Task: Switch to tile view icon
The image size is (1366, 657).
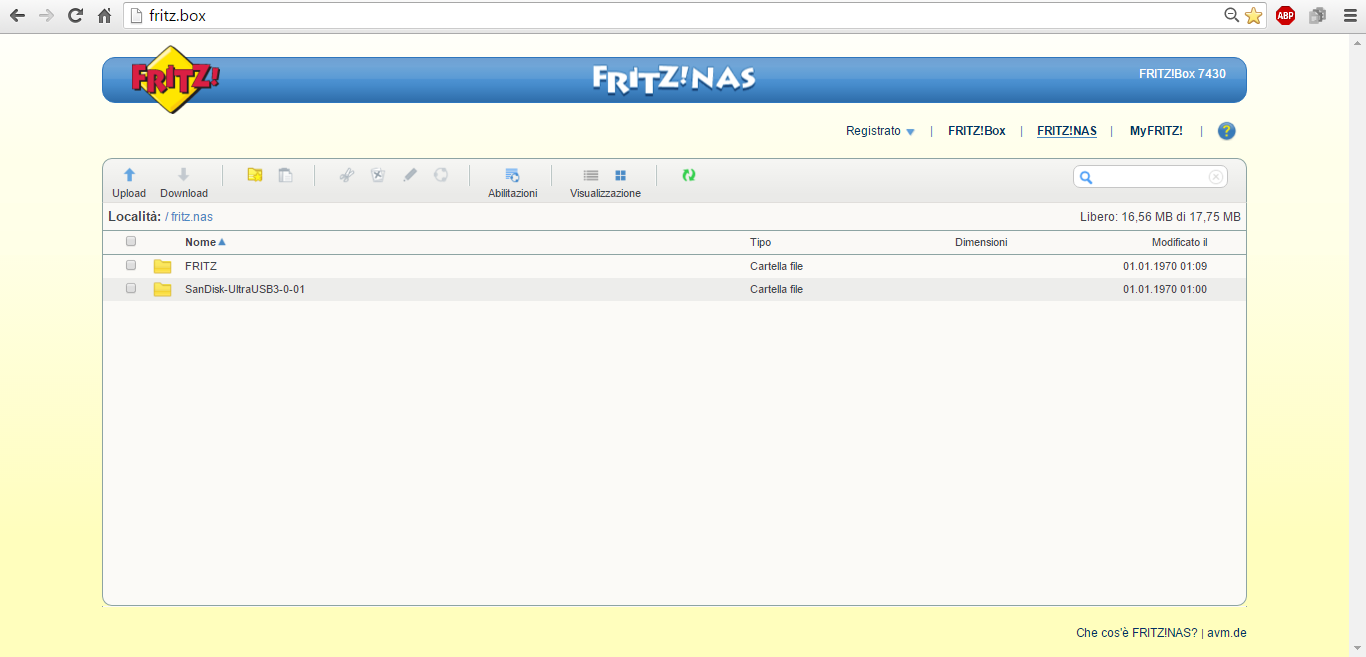Action: click(x=620, y=175)
